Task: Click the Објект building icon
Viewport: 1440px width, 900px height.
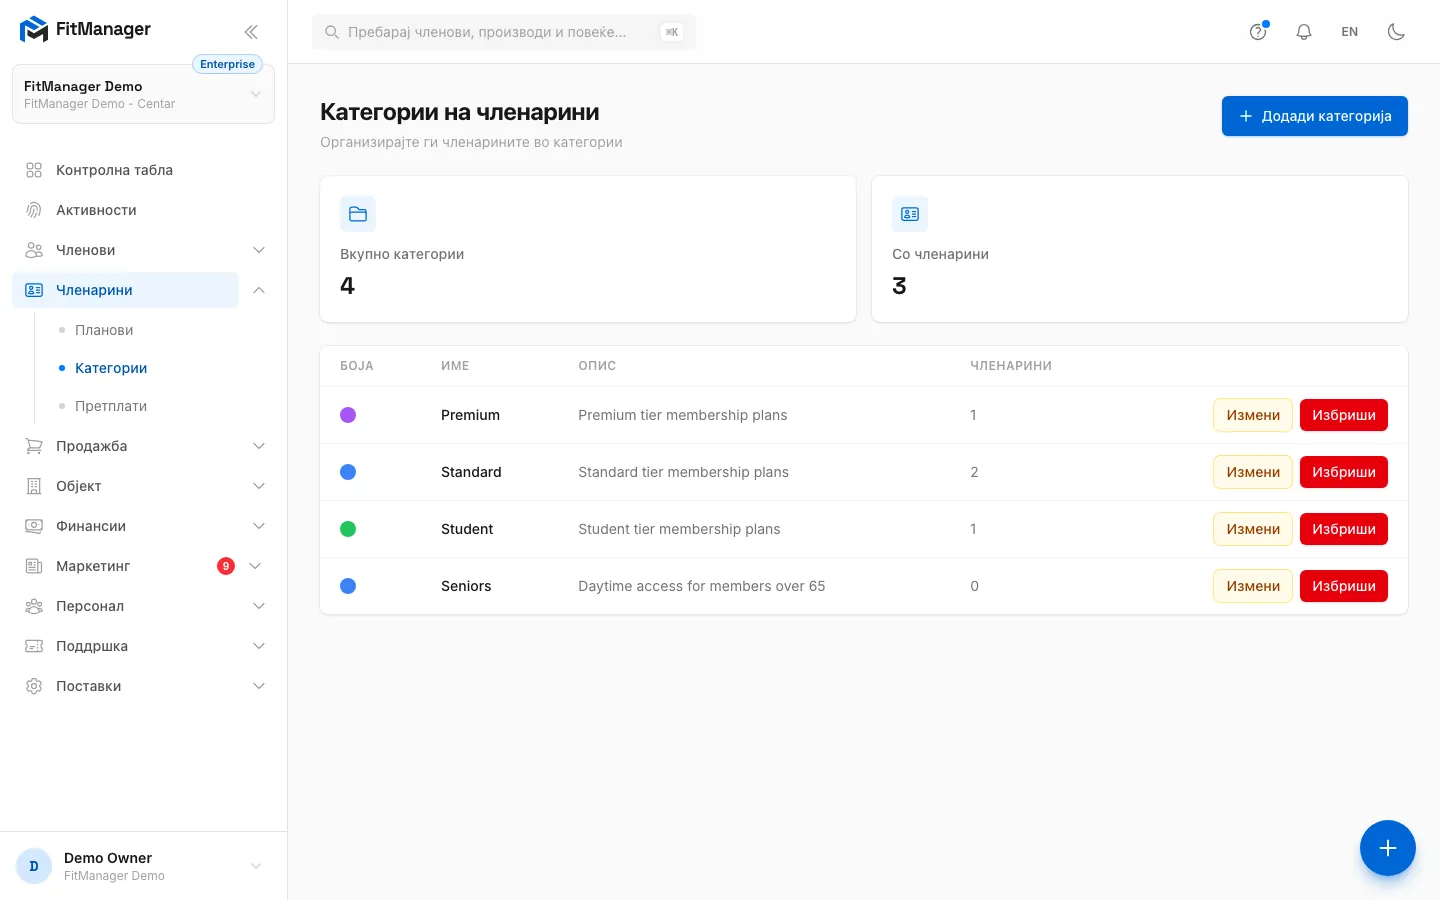Action: pyautogui.click(x=34, y=486)
